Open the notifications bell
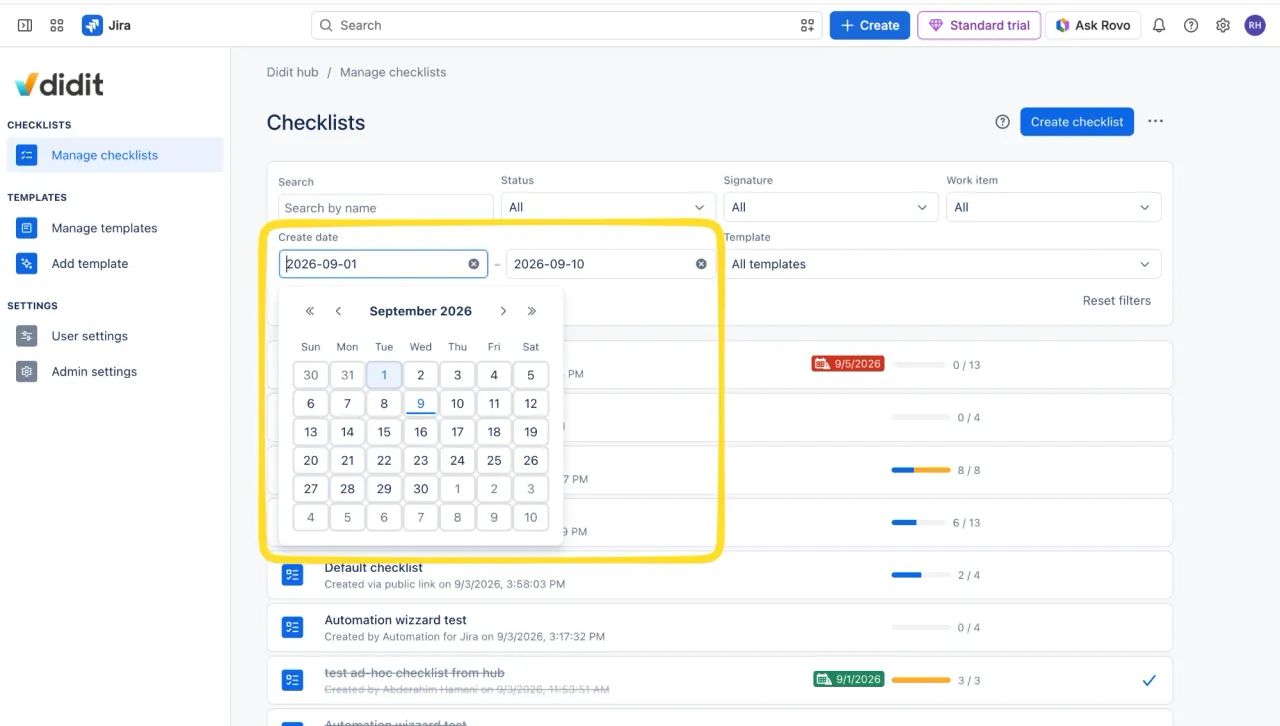 coord(1159,25)
